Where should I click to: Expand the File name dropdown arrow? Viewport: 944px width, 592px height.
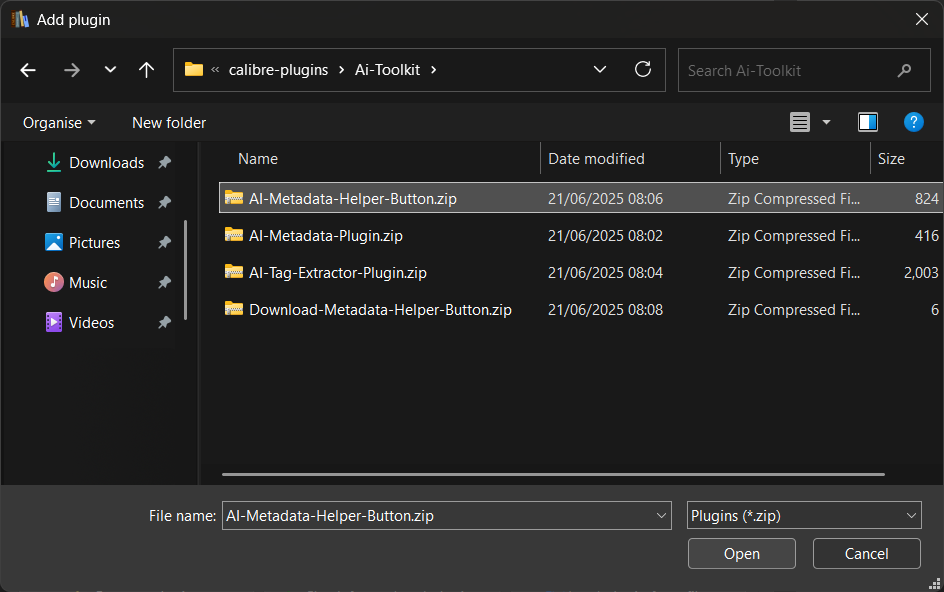coord(661,516)
